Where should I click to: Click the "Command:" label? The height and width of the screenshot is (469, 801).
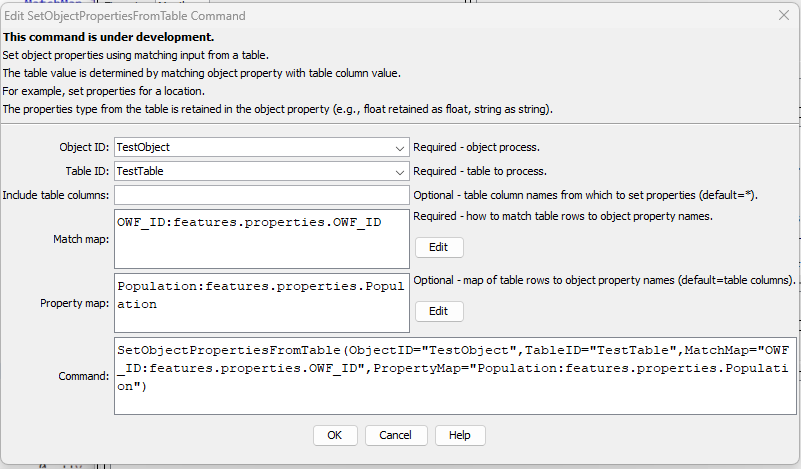[x=83, y=377]
